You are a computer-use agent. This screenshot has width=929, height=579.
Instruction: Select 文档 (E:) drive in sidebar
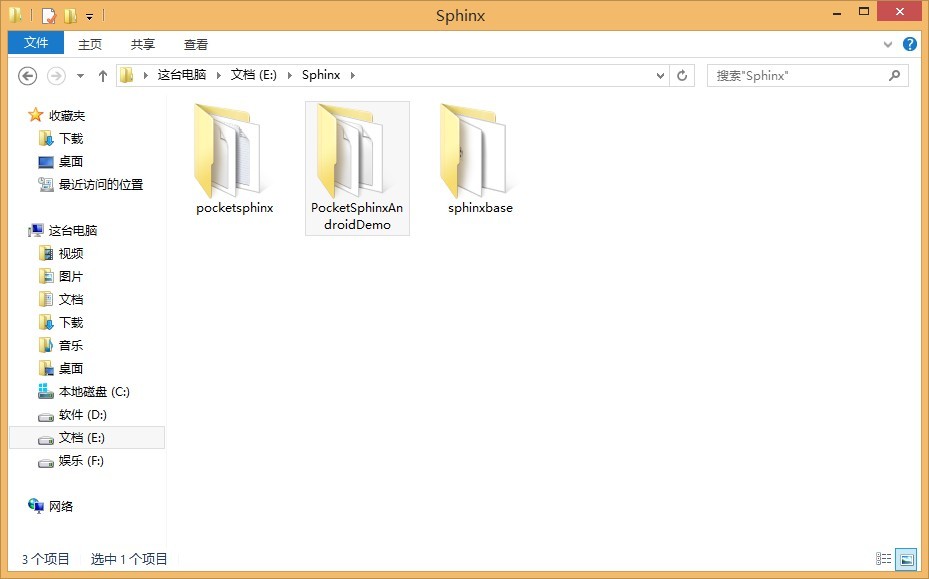87,438
